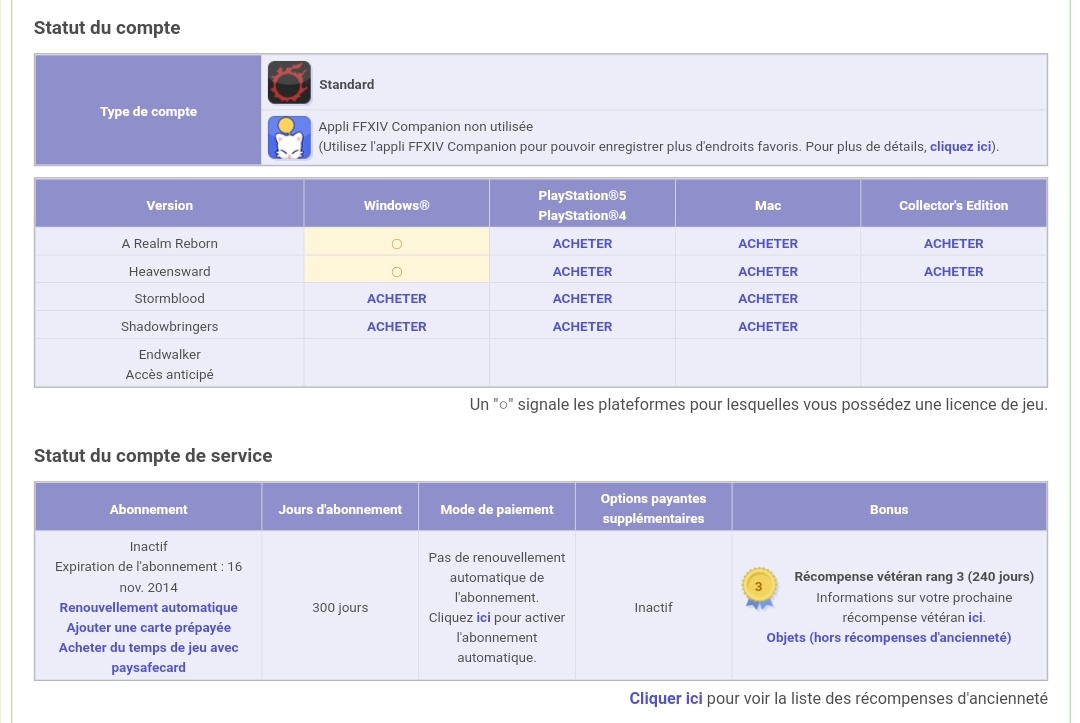Open the Renouvellement automatique link
This screenshot has height=723, width=1080.
[148, 607]
